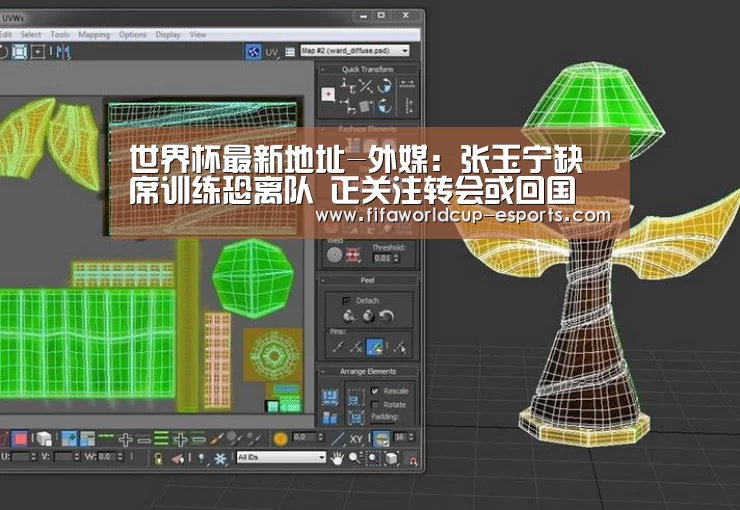
Task: Click the UV coordinates button in top toolbar
Action: (272, 52)
